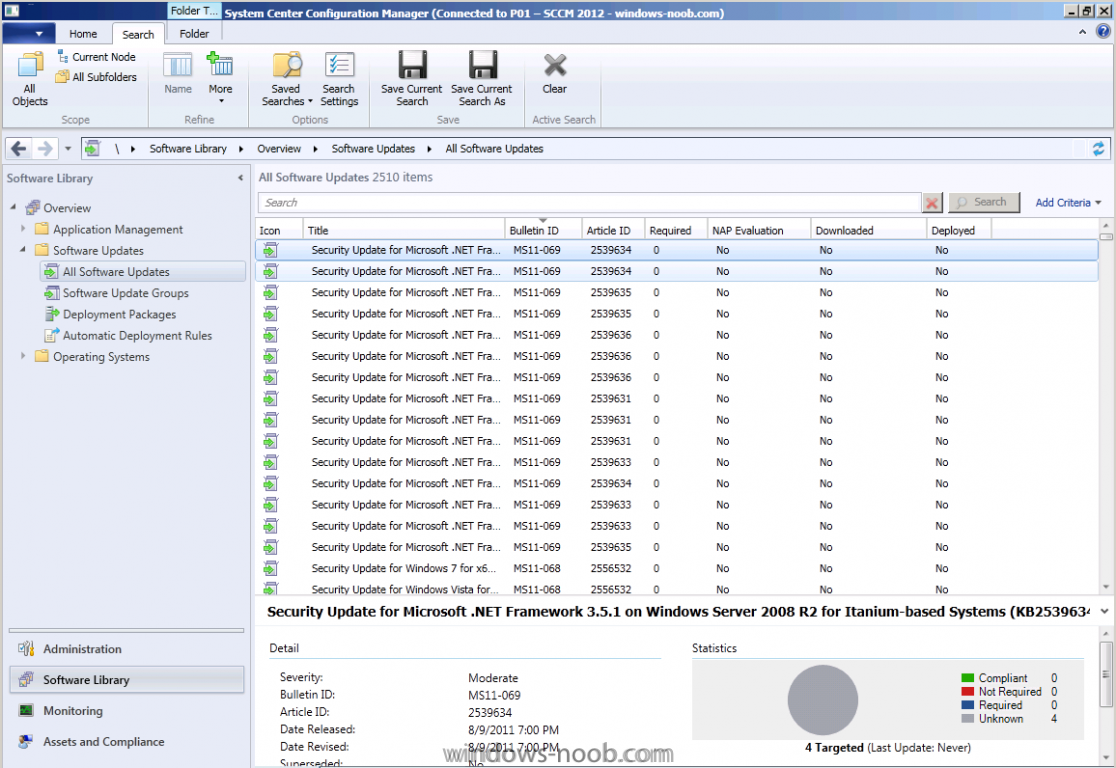Switch to the Home ribbon tab
This screenshot has height=768, width=1116.
pyautogui.click(x=83, y=33)
